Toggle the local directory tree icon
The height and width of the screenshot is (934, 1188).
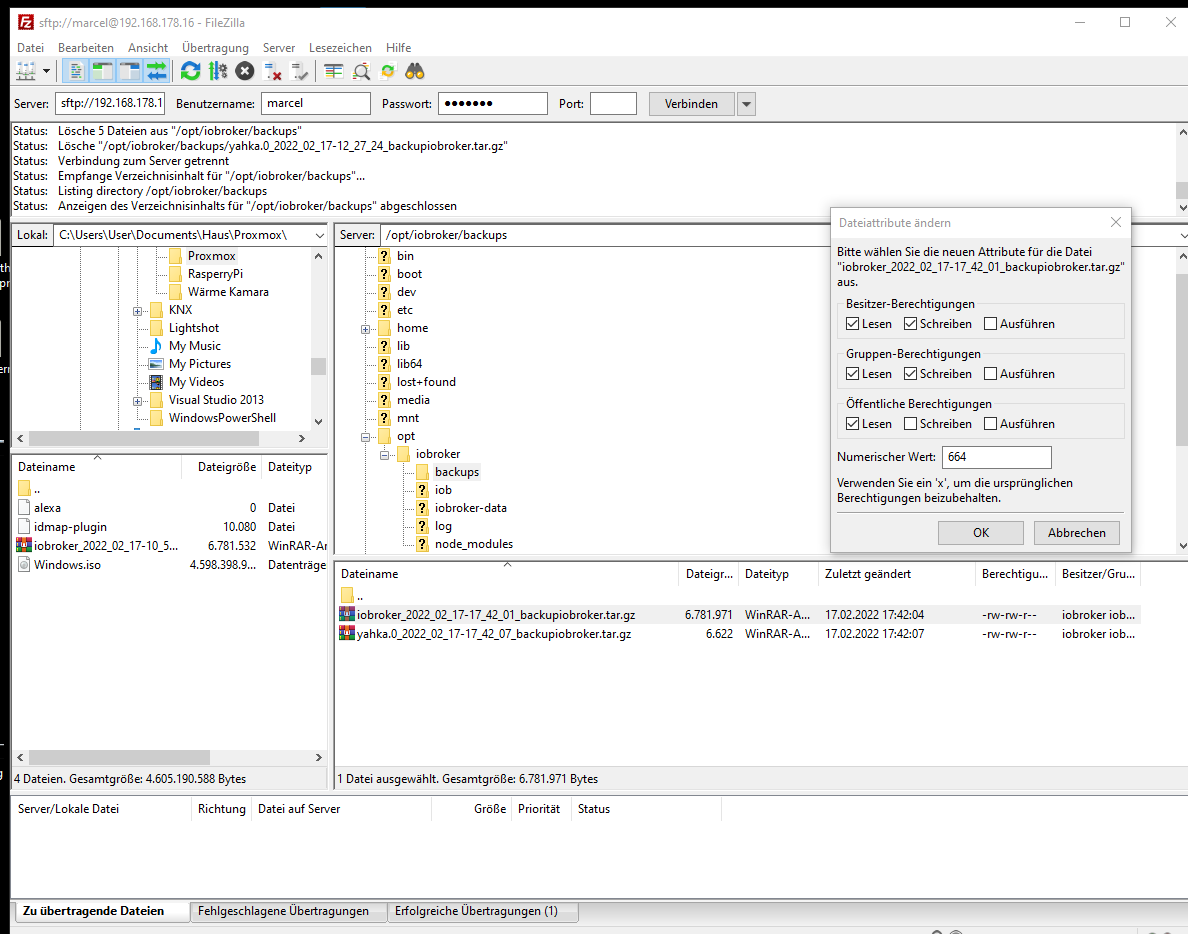[102, 72]
